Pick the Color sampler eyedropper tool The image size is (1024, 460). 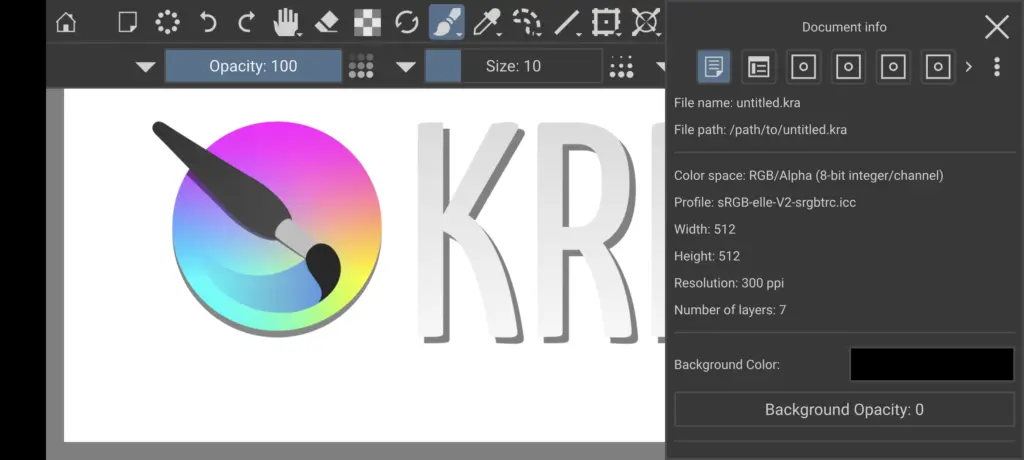(487, 22)
